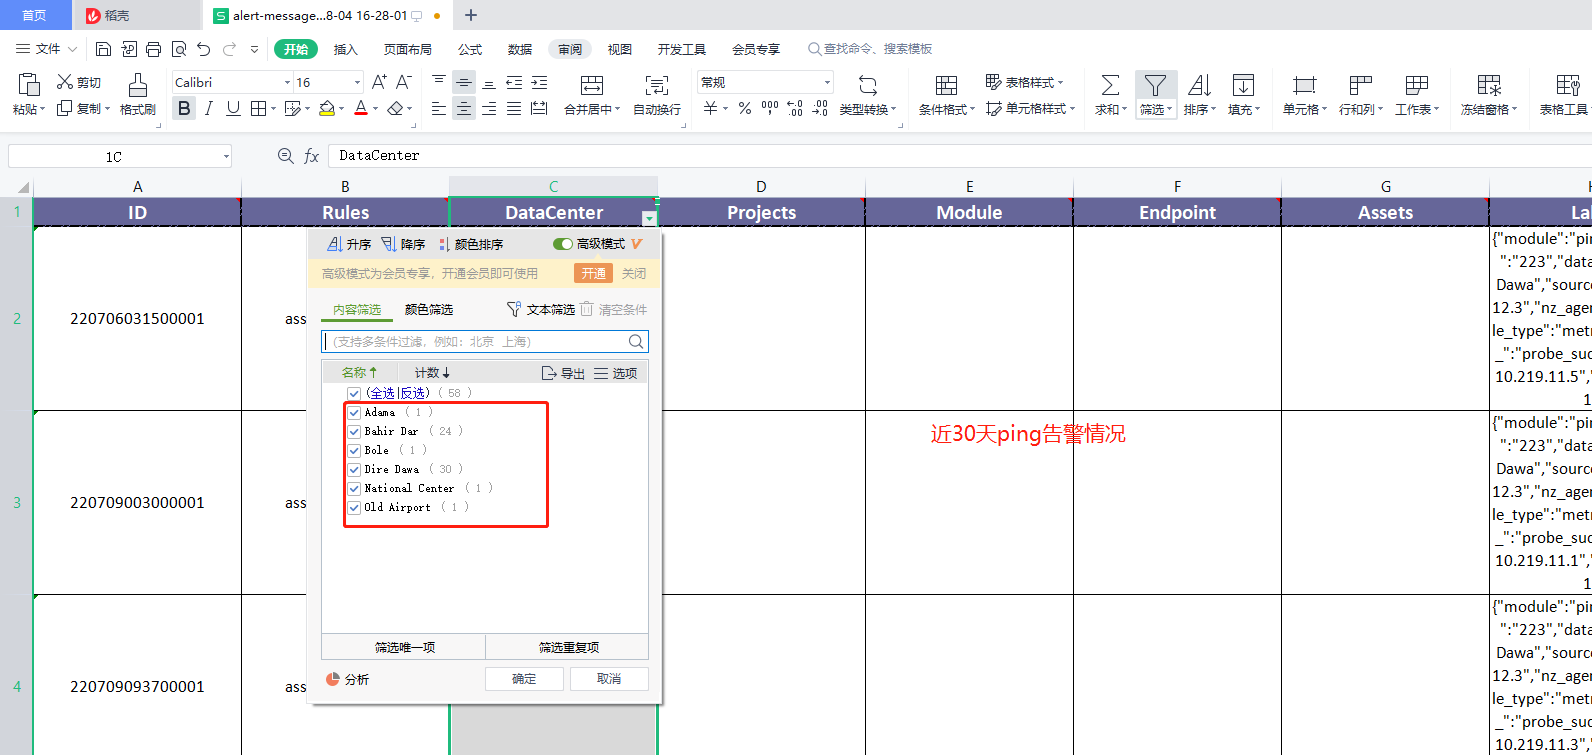Expand the font size 16 dropdown
1592x755 pixels.
pyautogui.click(x=357, y=83)
